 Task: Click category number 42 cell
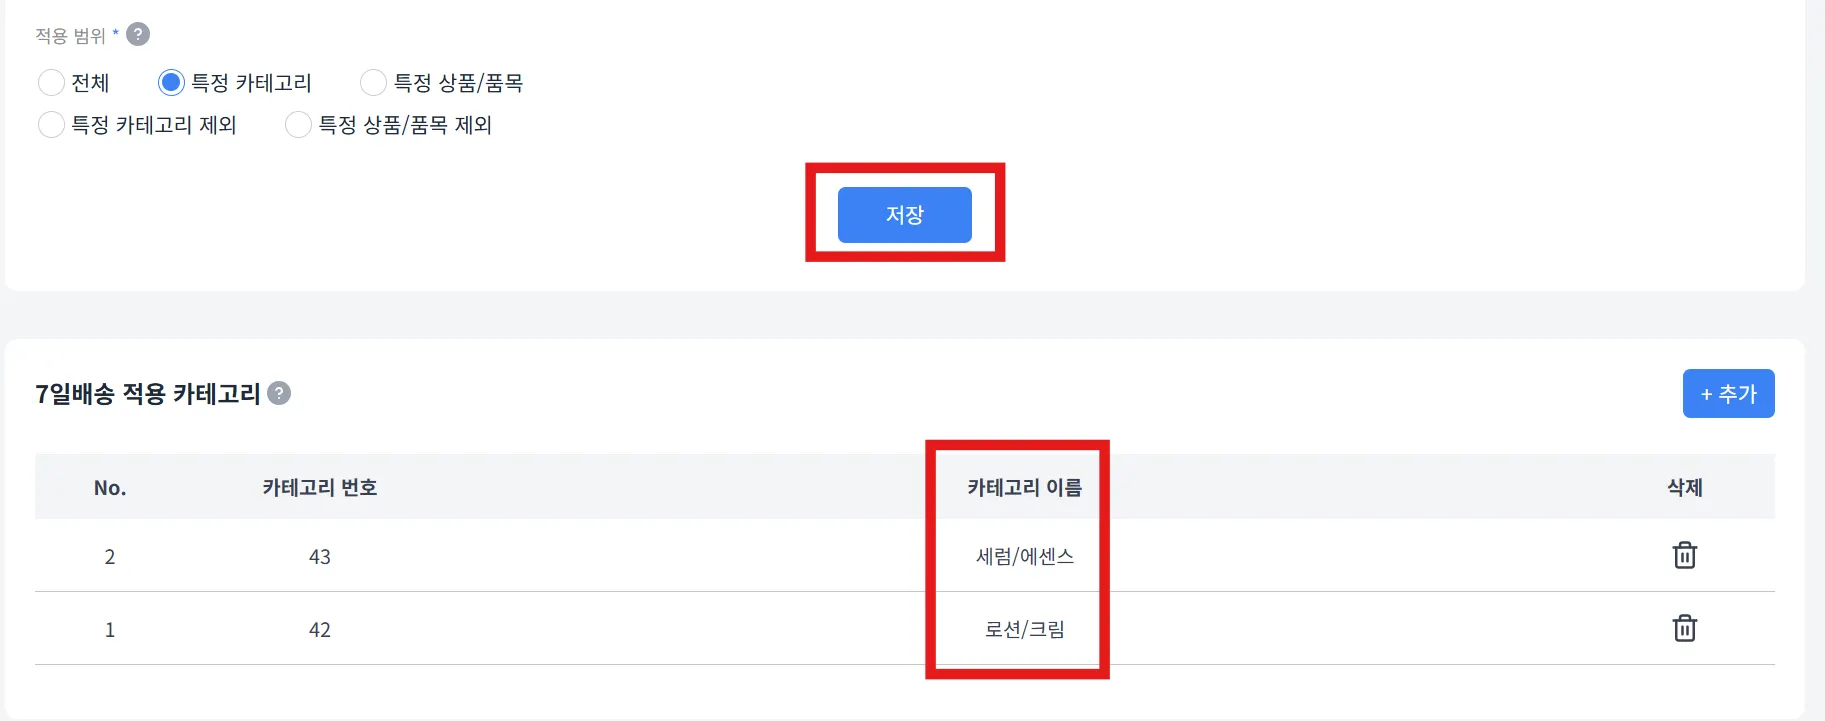point(320,630)
